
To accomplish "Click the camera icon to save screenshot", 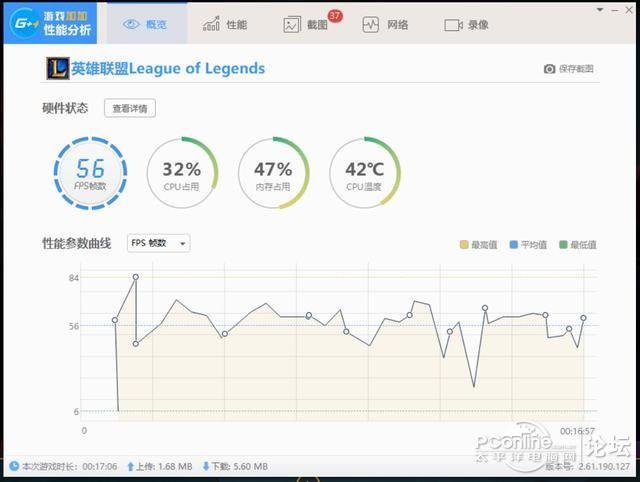I will tap(549, 69).
